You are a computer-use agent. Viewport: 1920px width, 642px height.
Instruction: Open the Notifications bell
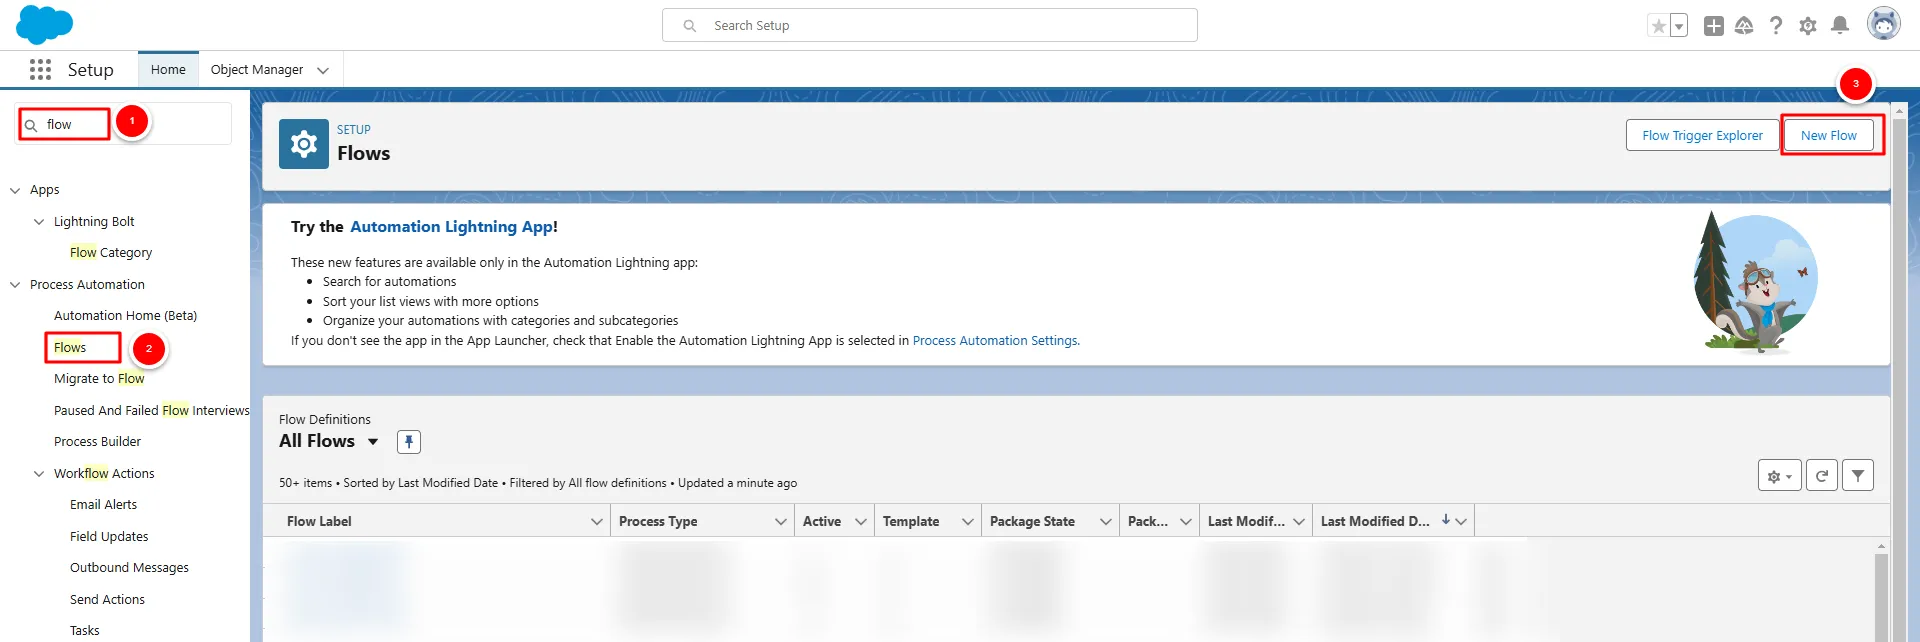[1840, 26]
